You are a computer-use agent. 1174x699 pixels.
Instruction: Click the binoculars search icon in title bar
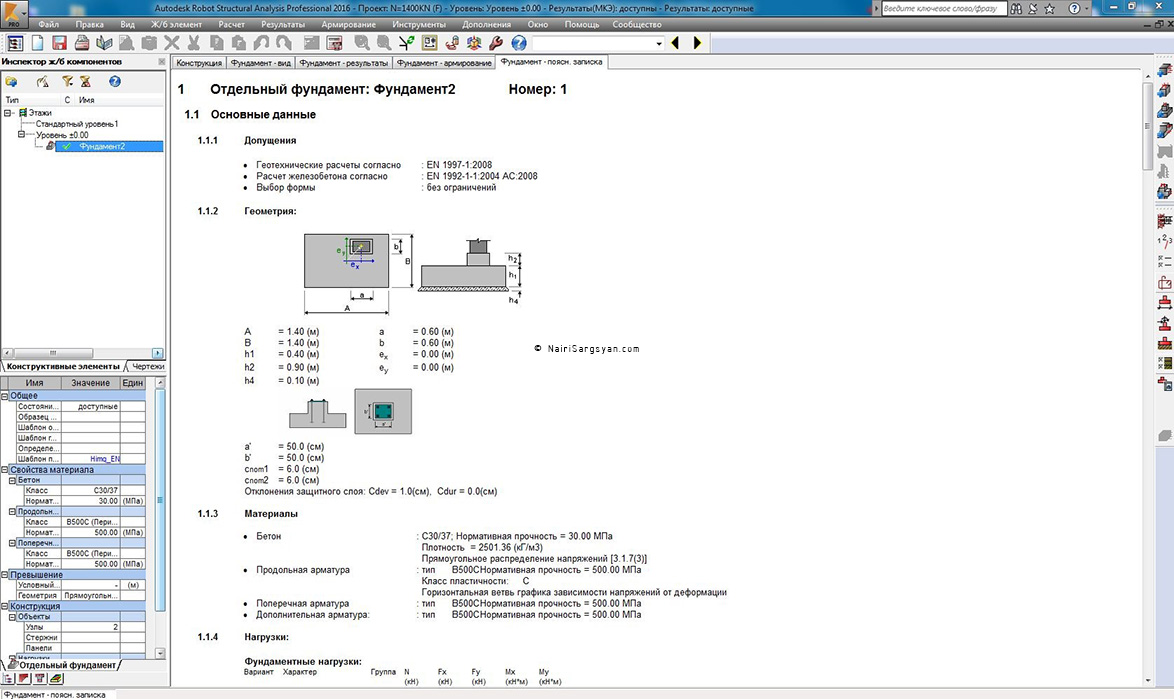1016,8
